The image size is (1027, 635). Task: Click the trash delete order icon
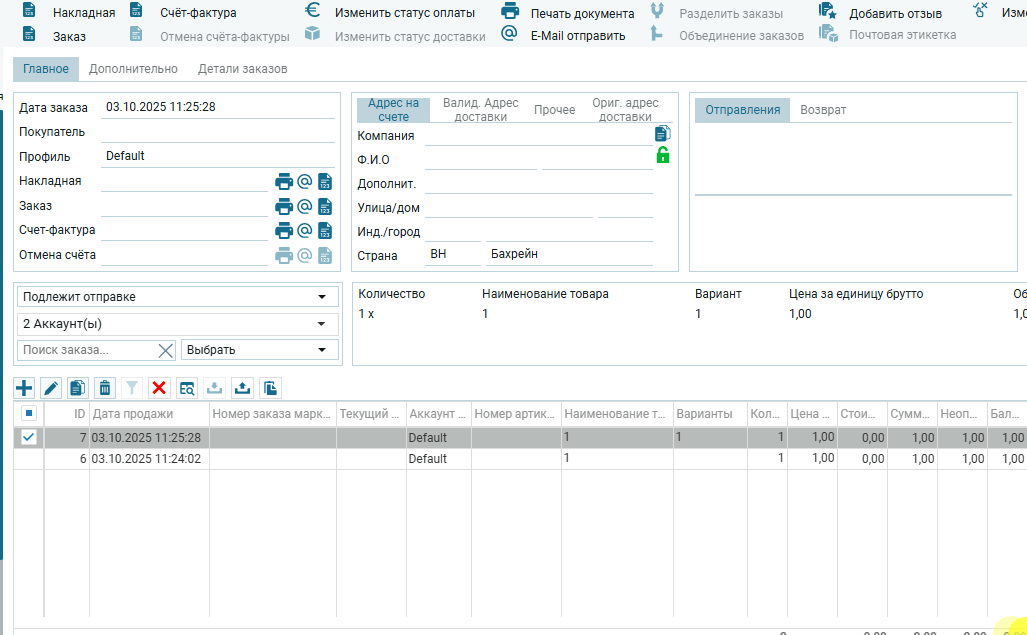point(105,388)
